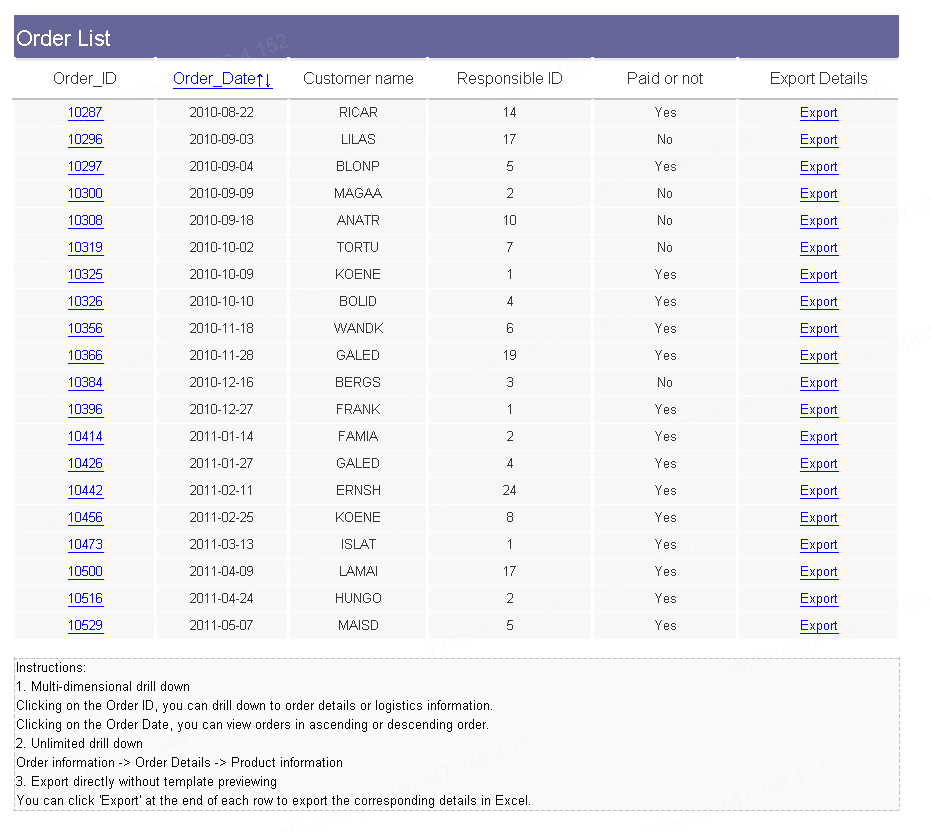Viewport: 931px width, 832px height.
Task: View order 10500 details
Action: [85, 571]
